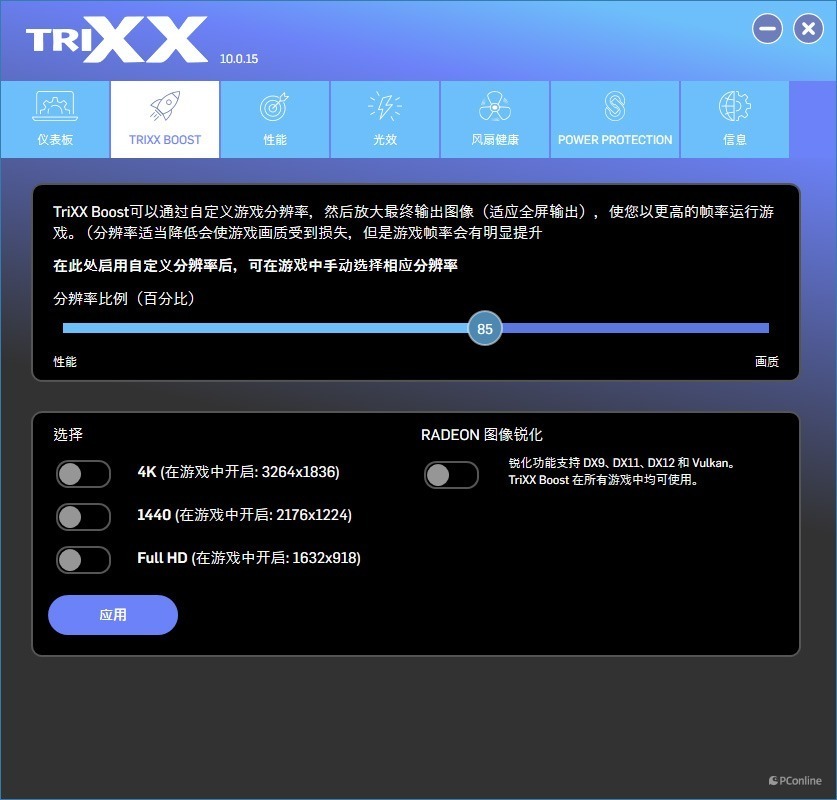Click the 应用 apply button
The image size is (837, 800).
click(113, 615)
